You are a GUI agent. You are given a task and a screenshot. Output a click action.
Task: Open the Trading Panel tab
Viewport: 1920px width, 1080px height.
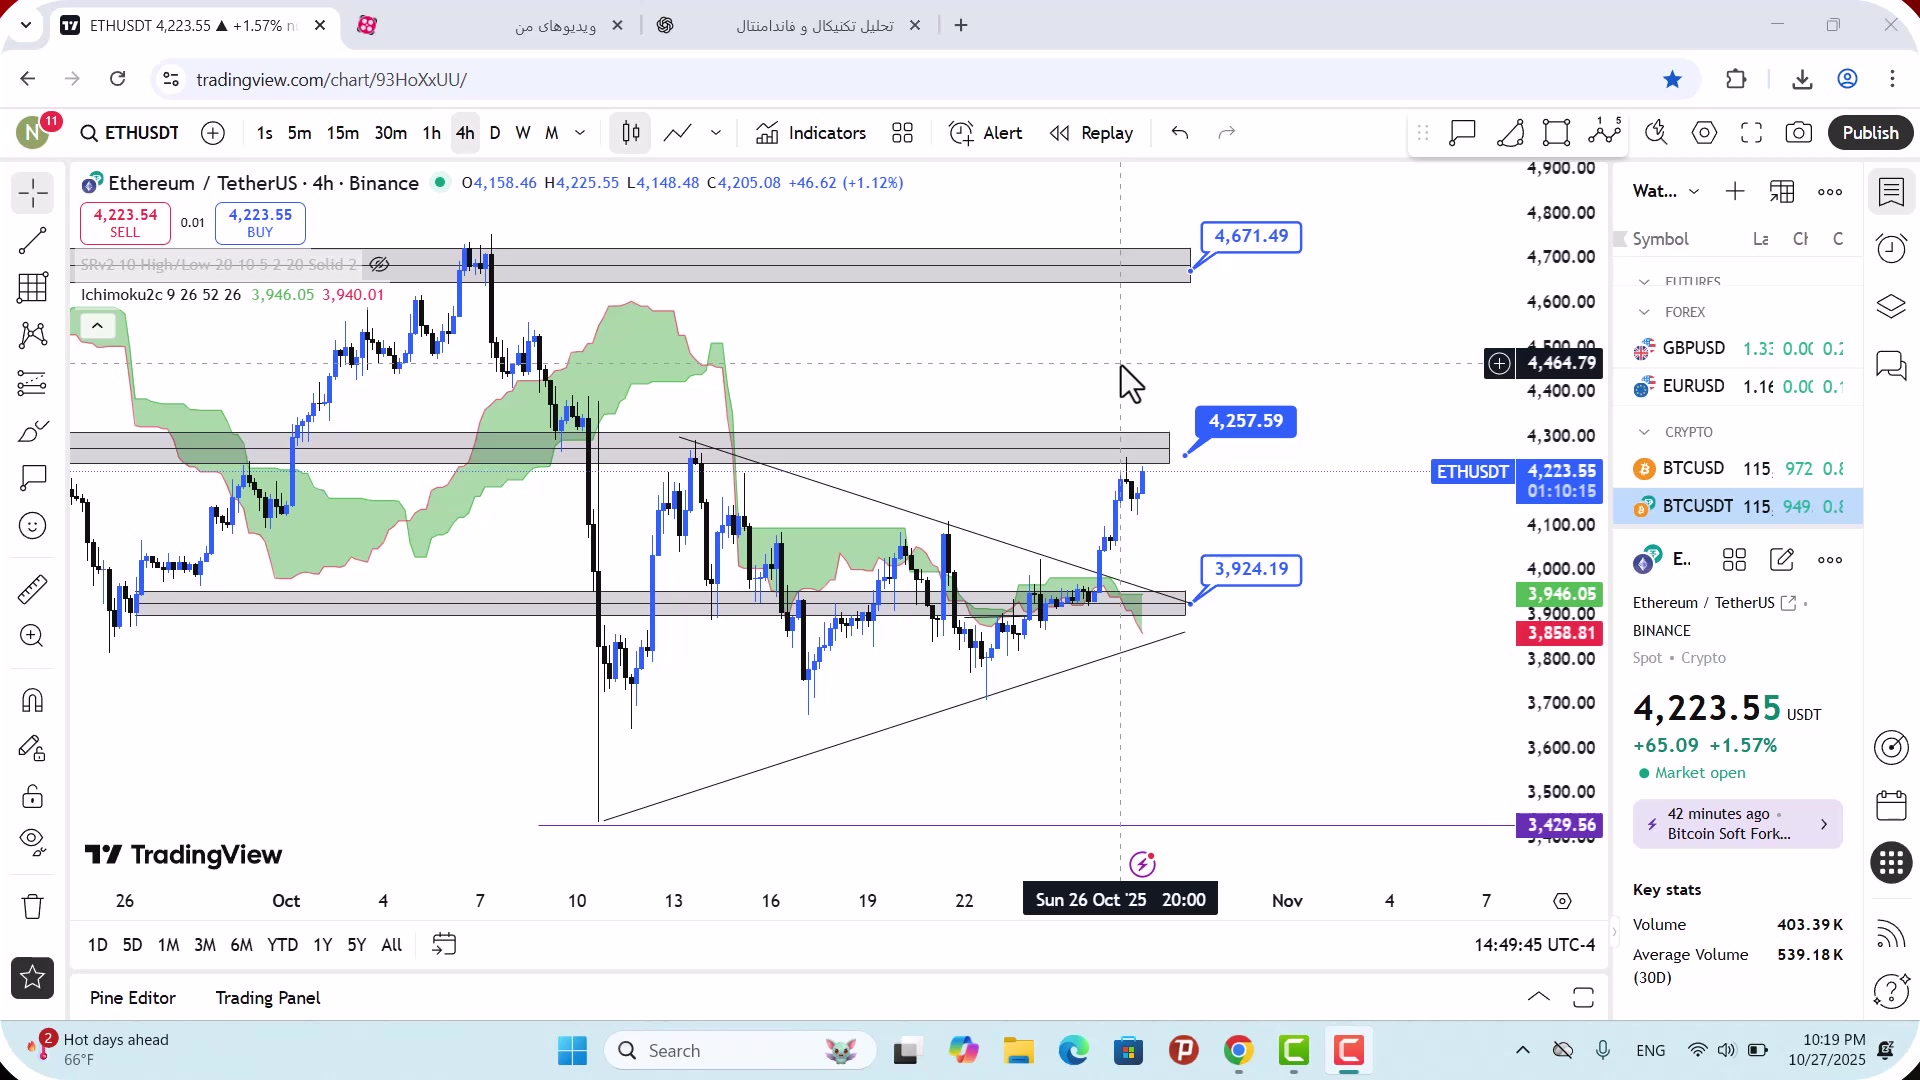268,998
